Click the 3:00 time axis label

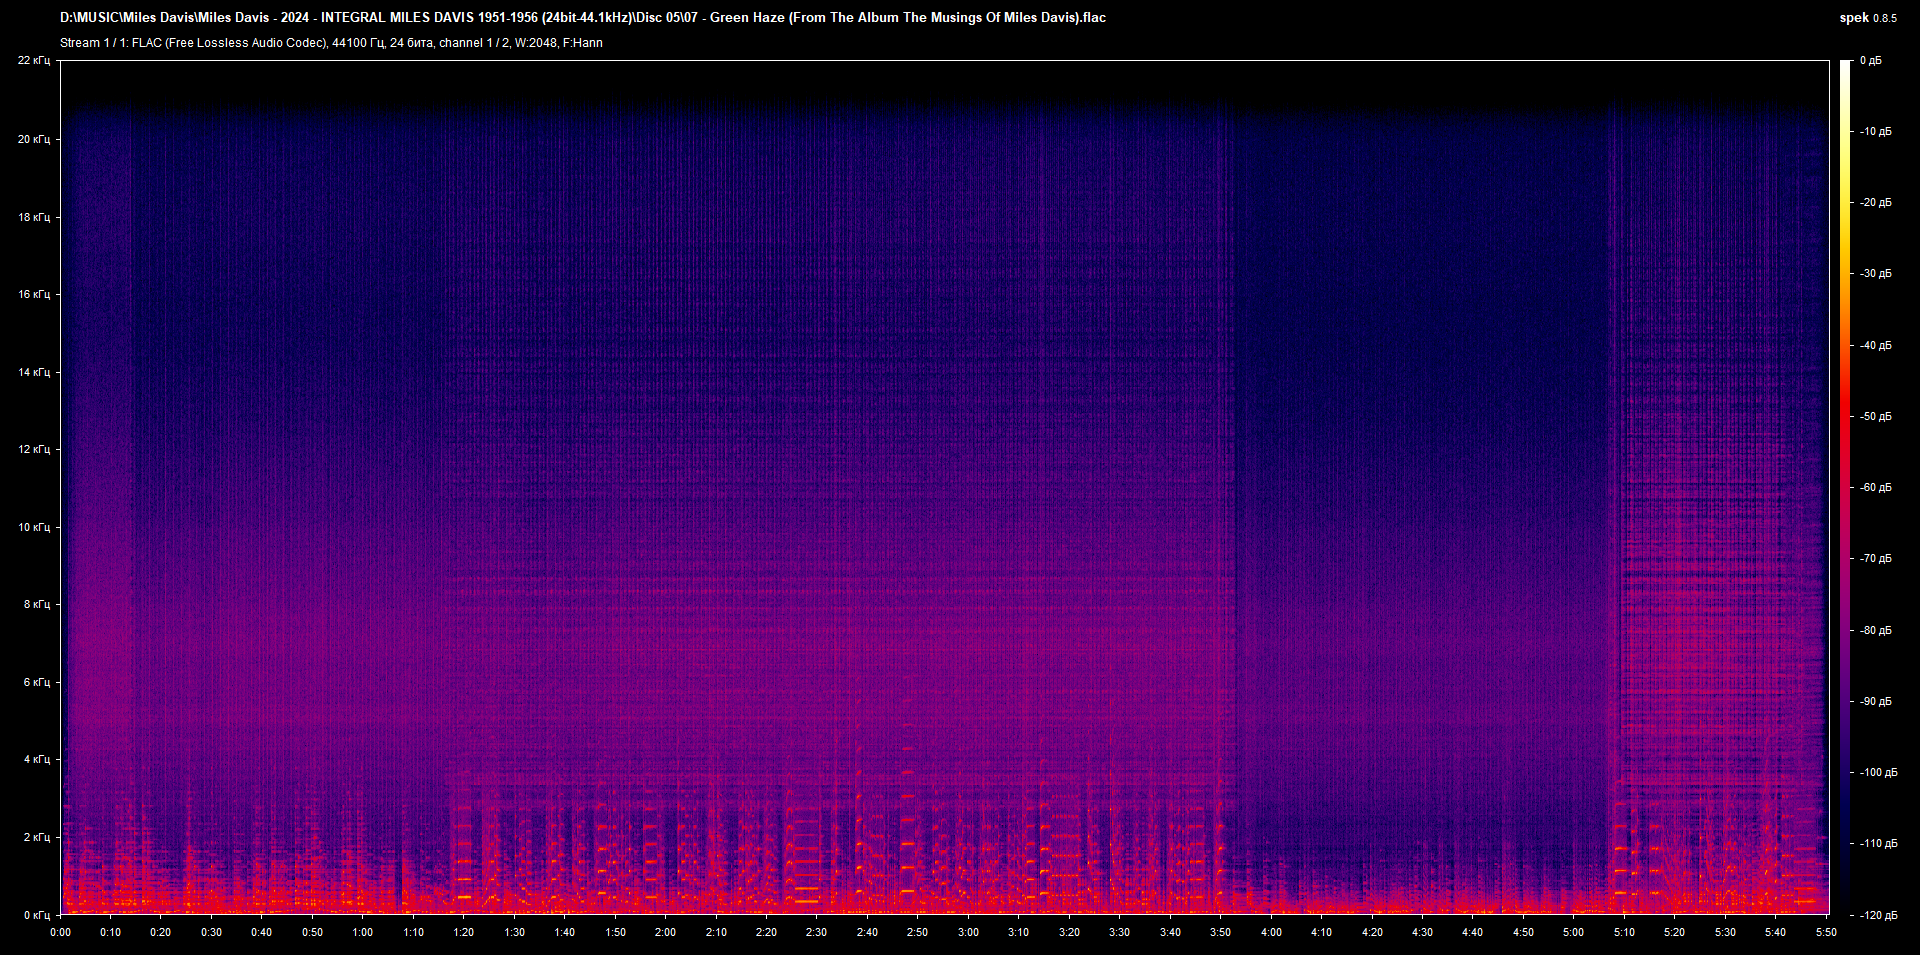click(x=968, y=932)
